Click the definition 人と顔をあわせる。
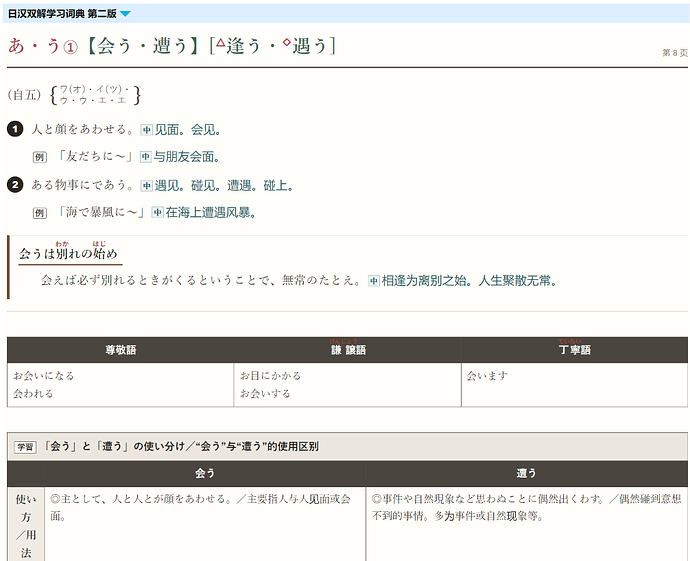Screen dimensions: 690x561 [83, 129]
